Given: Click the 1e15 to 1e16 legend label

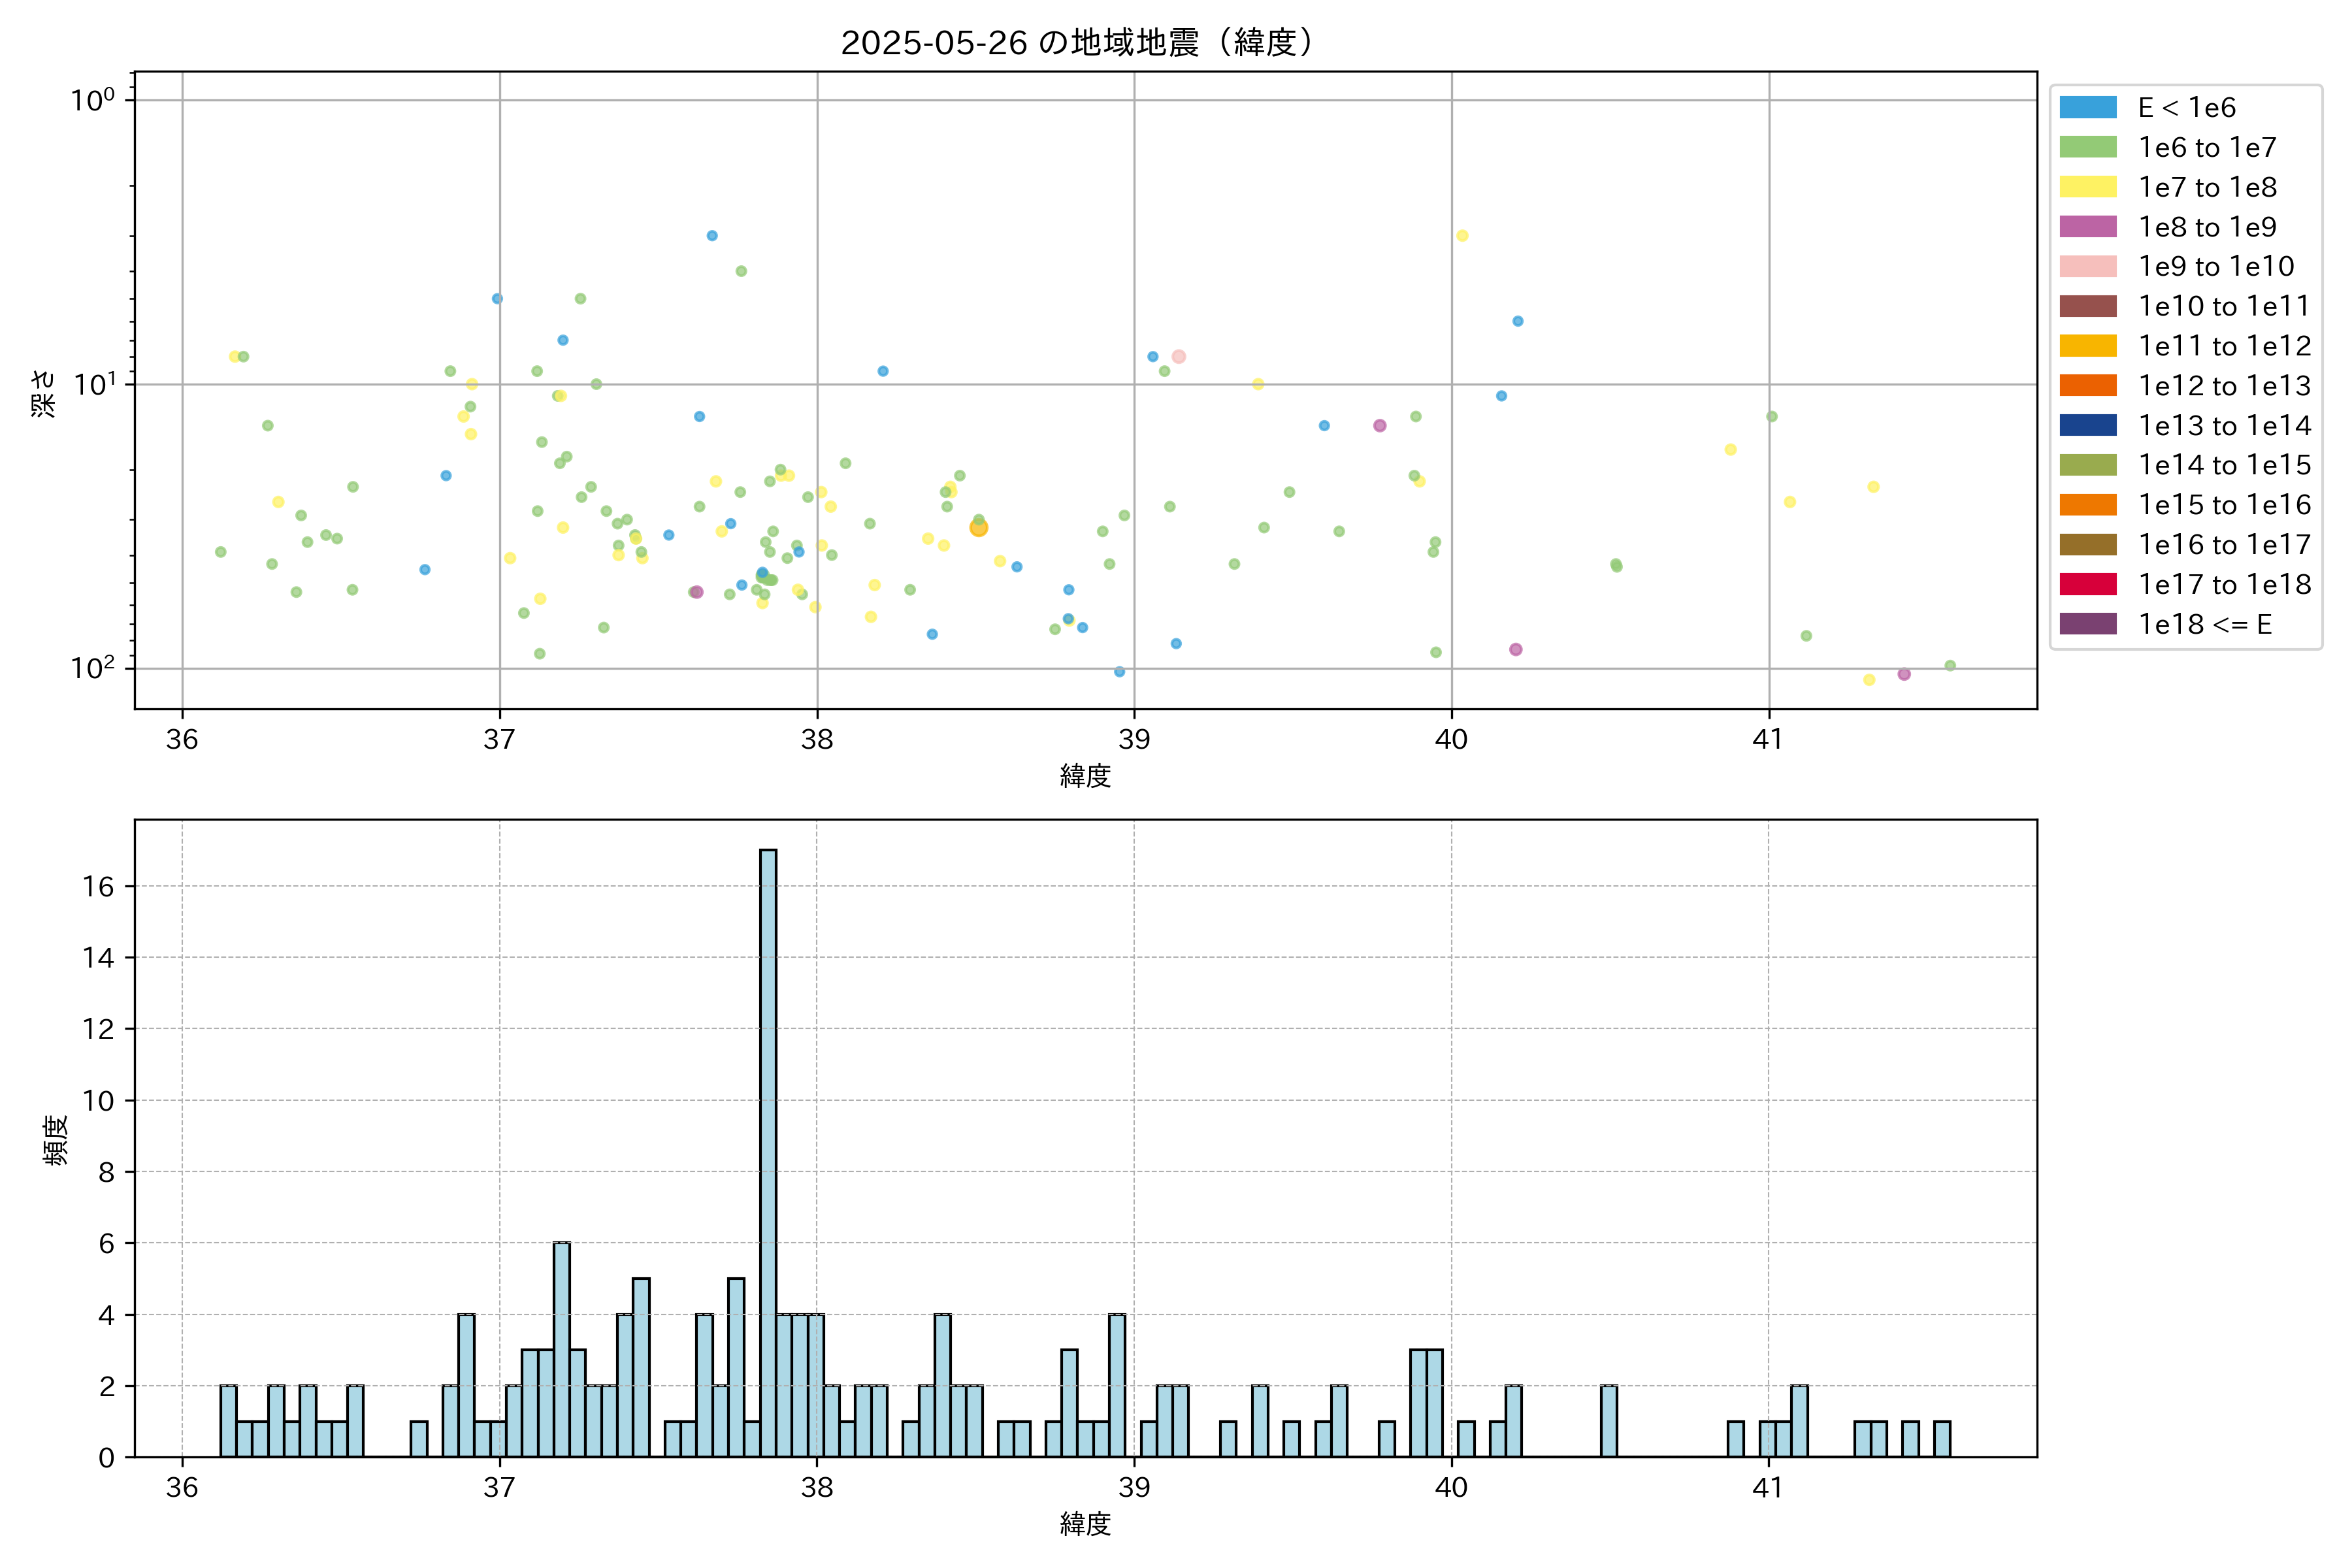Looking at the screenshot, I should pos(2224,505).
